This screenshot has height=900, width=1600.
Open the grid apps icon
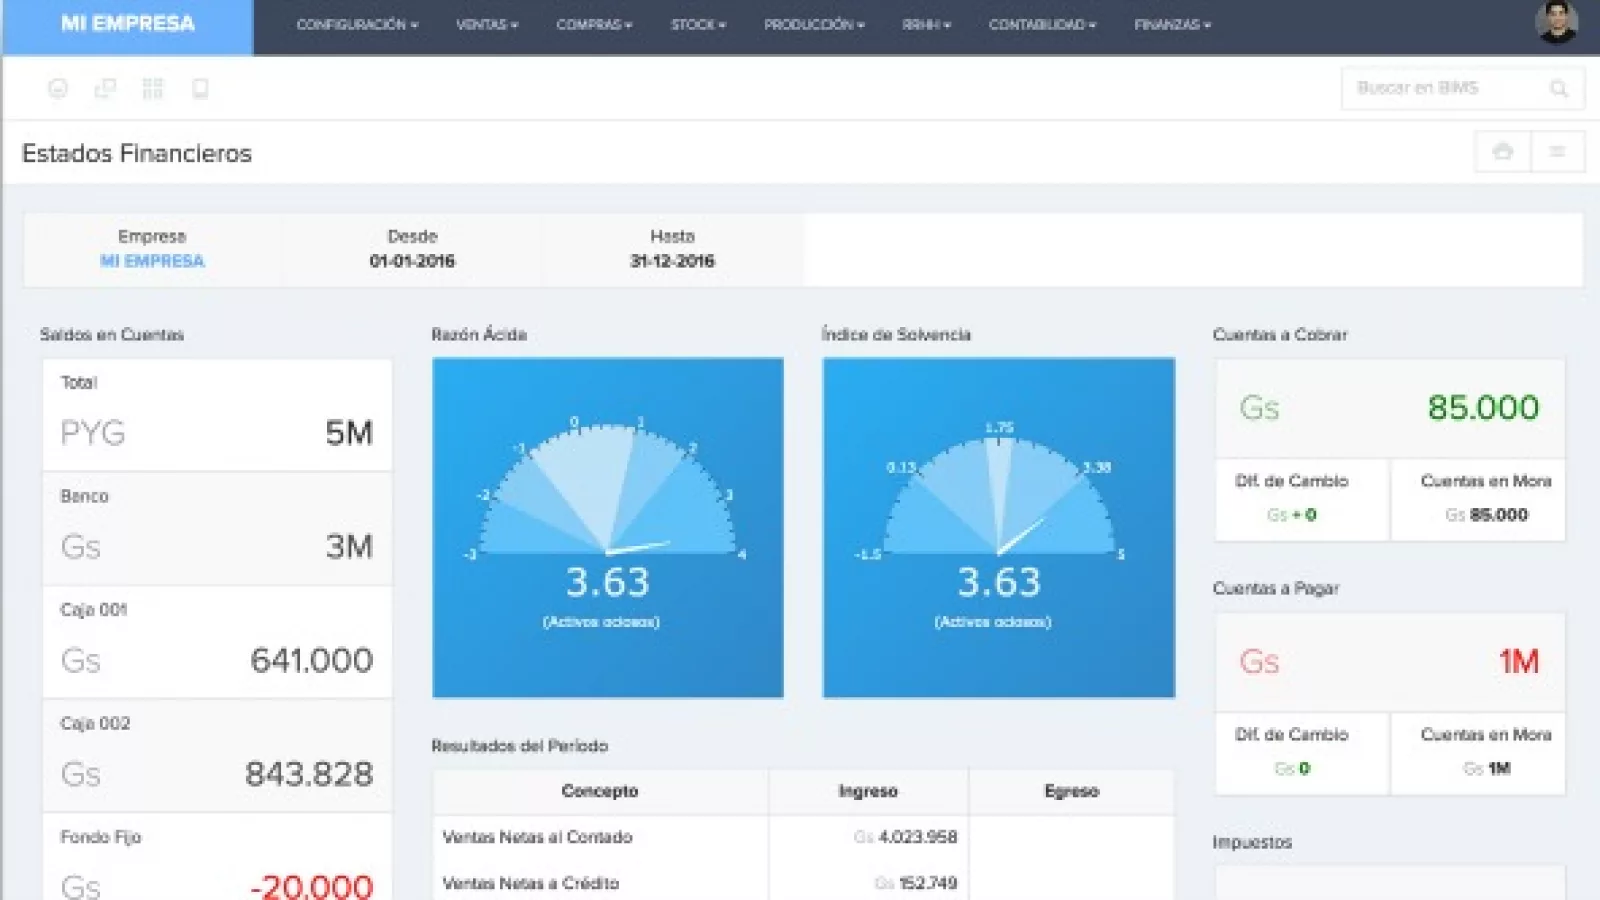[x=152, y=89]
